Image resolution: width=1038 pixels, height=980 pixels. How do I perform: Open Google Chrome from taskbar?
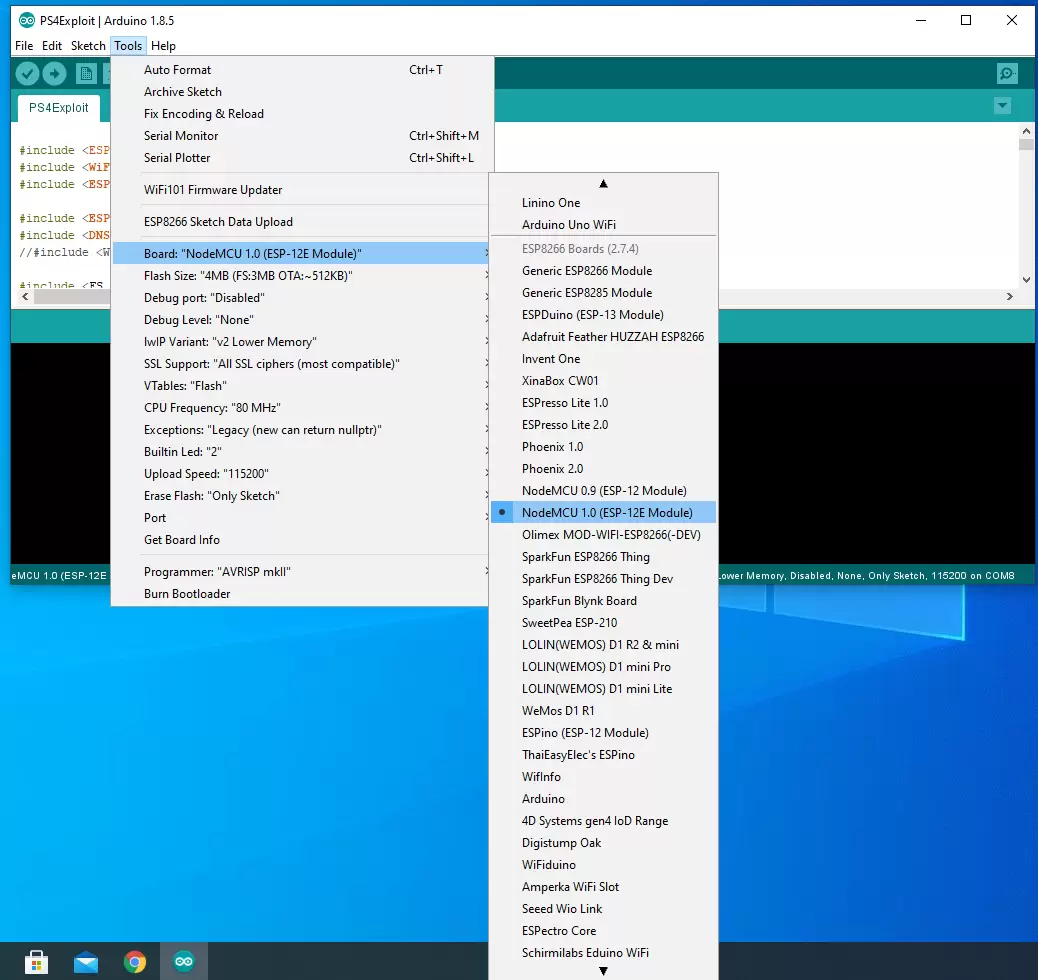pyautogui.click(x=135, y=961)
